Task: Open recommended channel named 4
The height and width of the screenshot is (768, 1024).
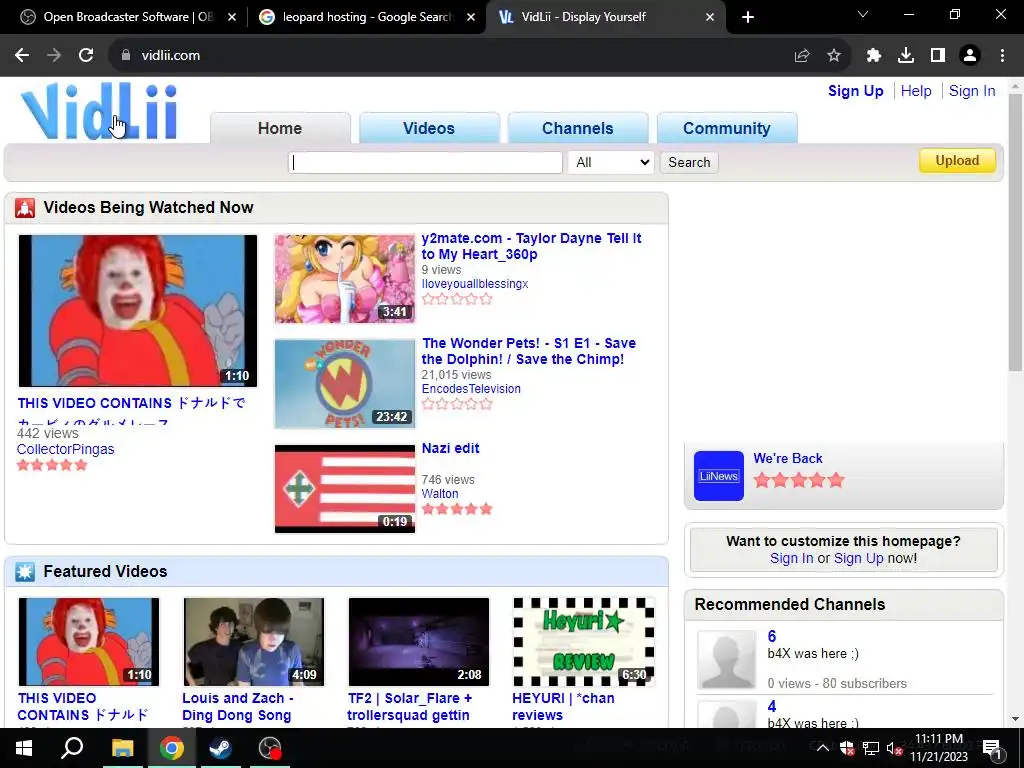Action: click(x=772, y=707)
